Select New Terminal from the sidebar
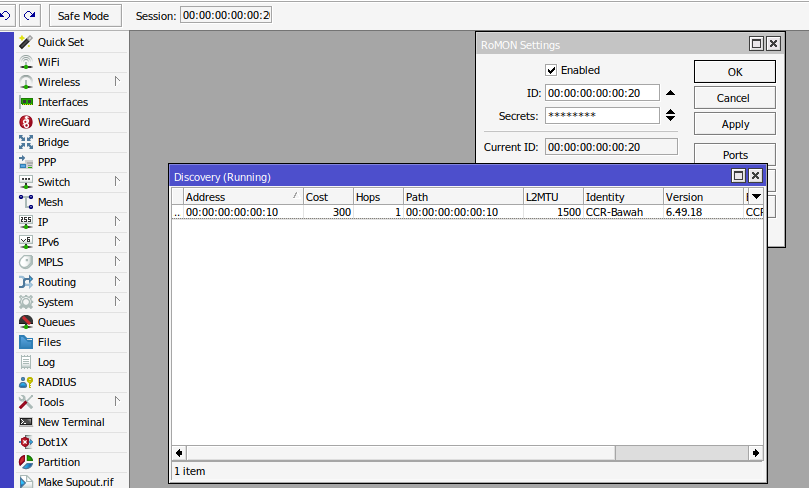 (x=70, y=422)
